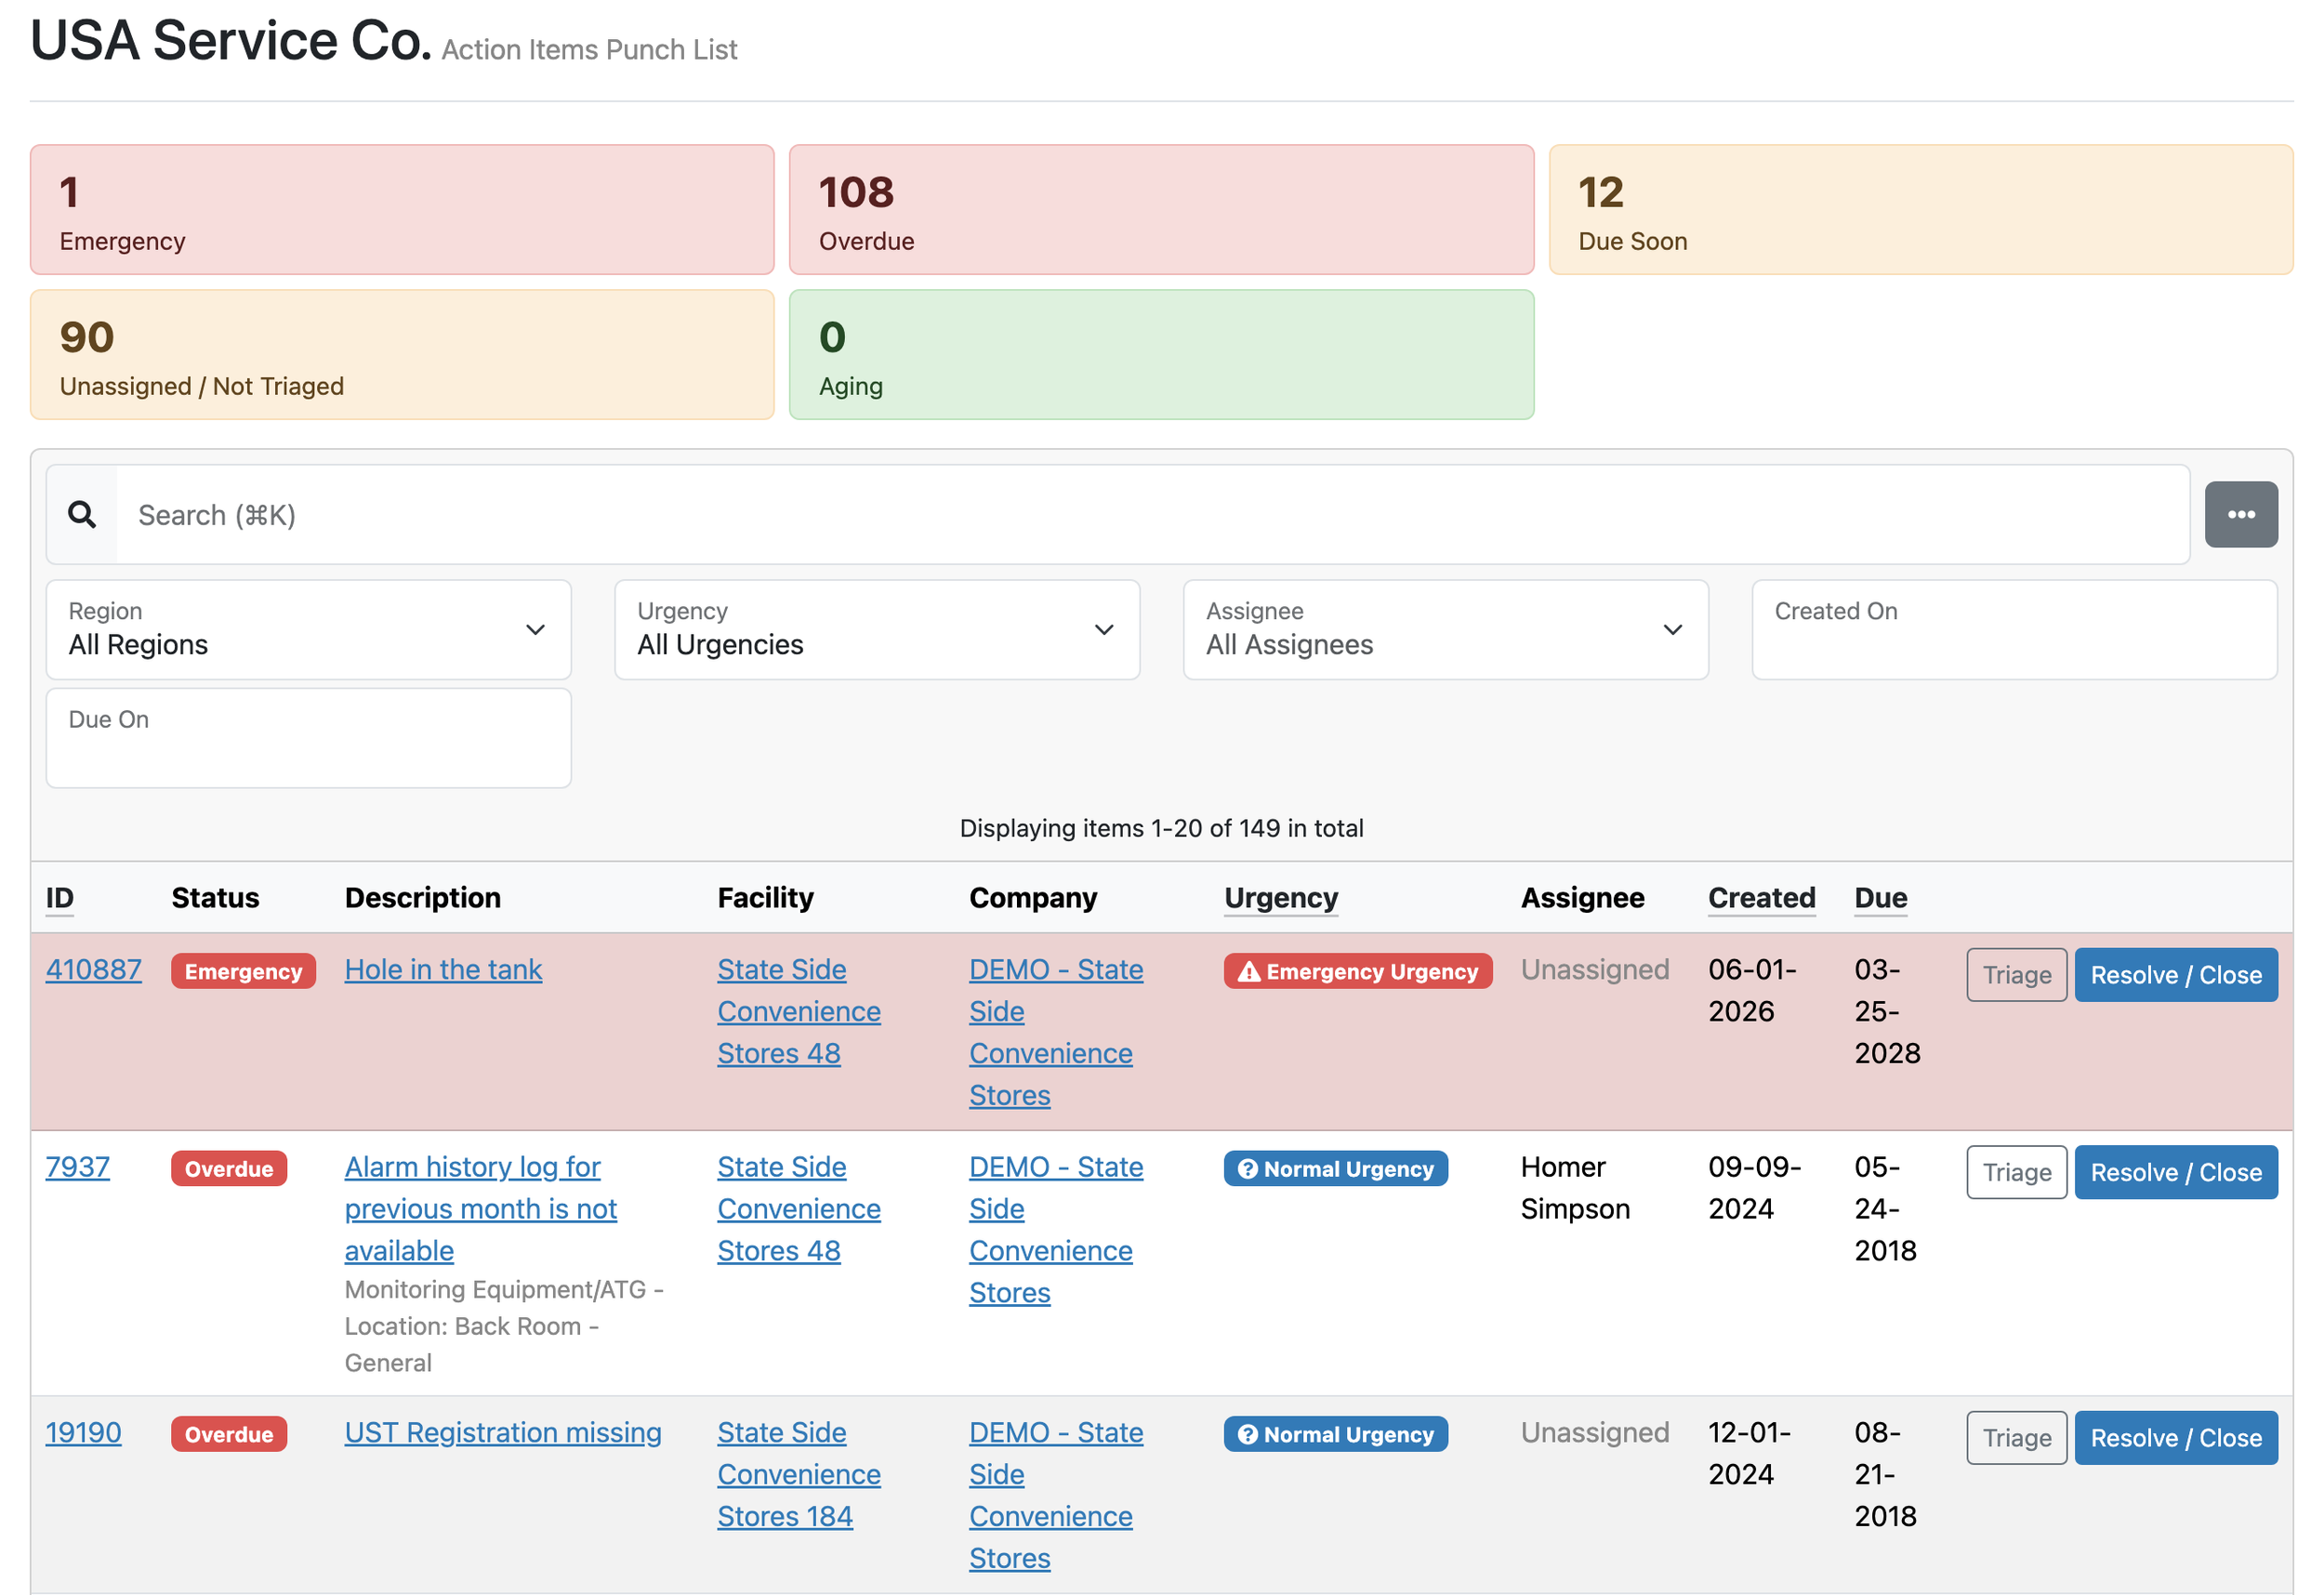Click the Homer Simpson assignee cell
The image size is (2324, 1595).
[x=1575, y=1188]
